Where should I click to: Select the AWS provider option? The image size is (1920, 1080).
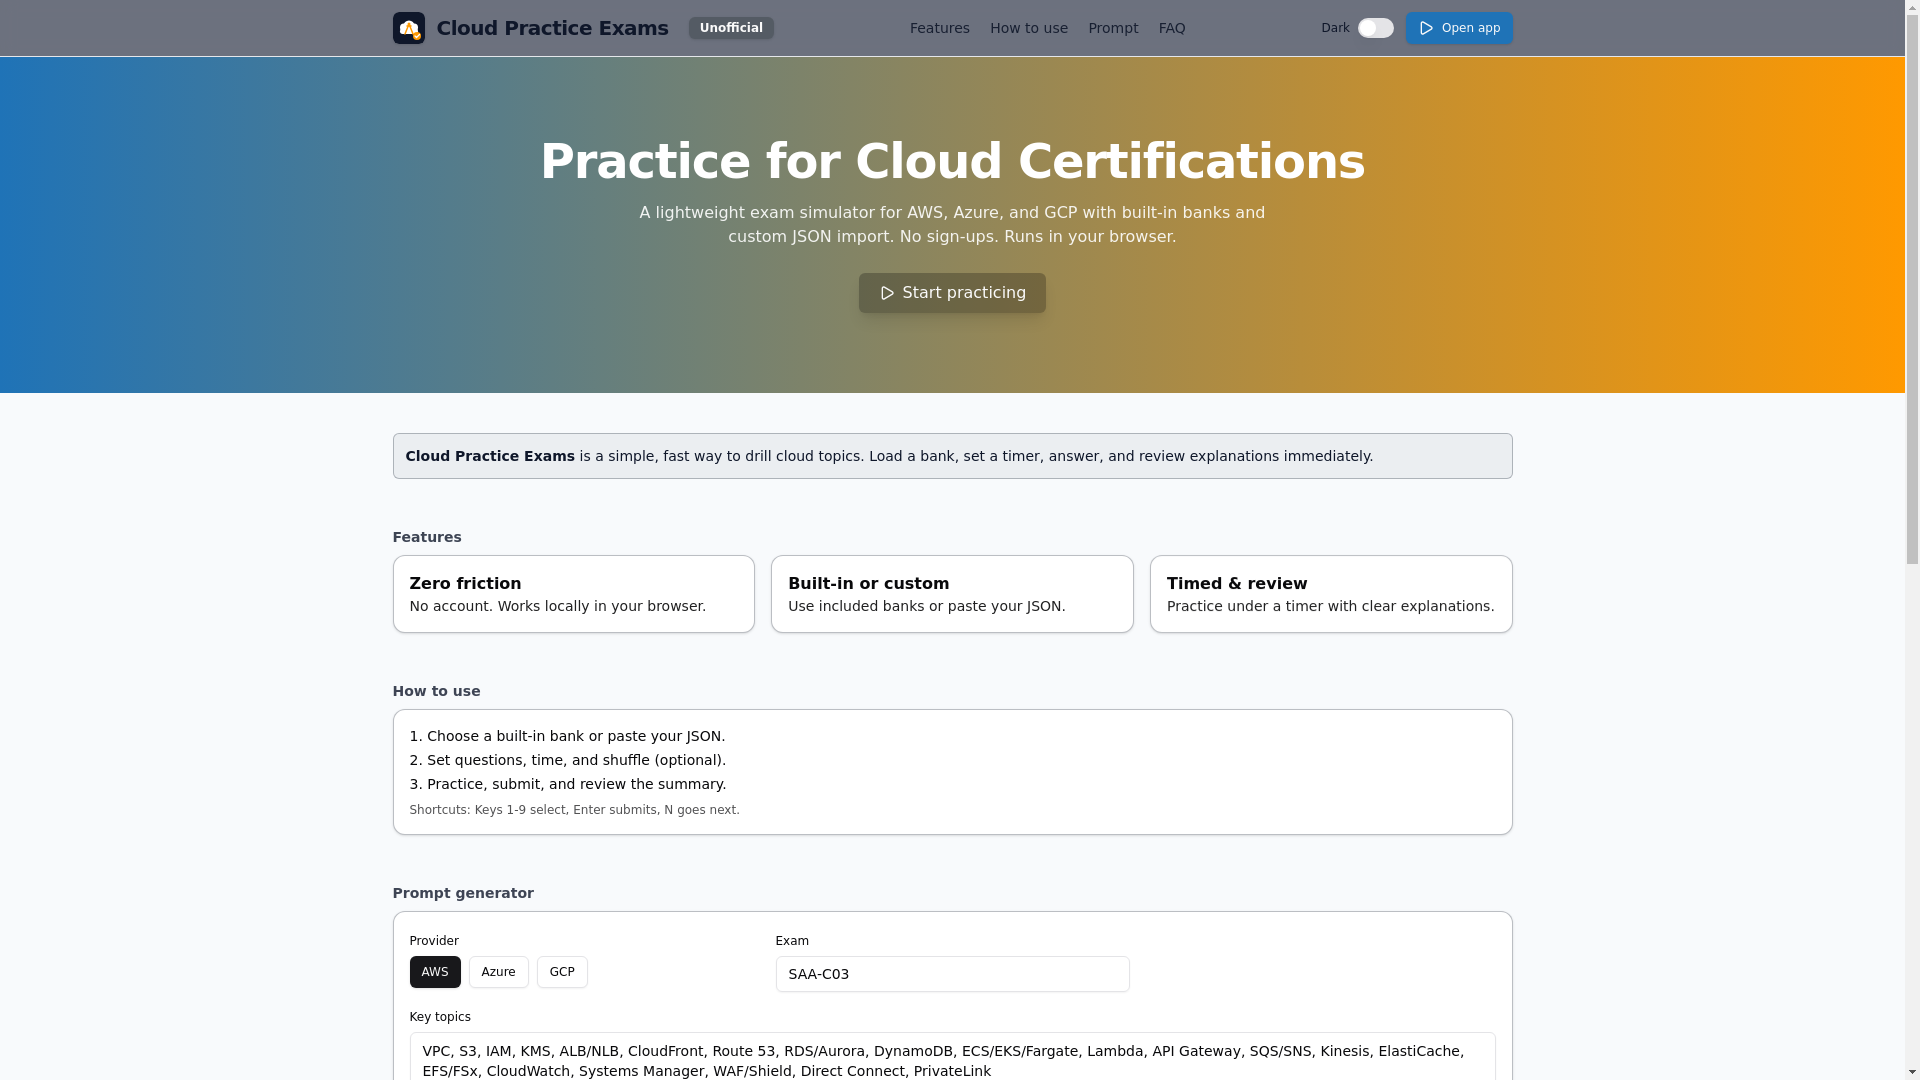[x=435, y=972]
